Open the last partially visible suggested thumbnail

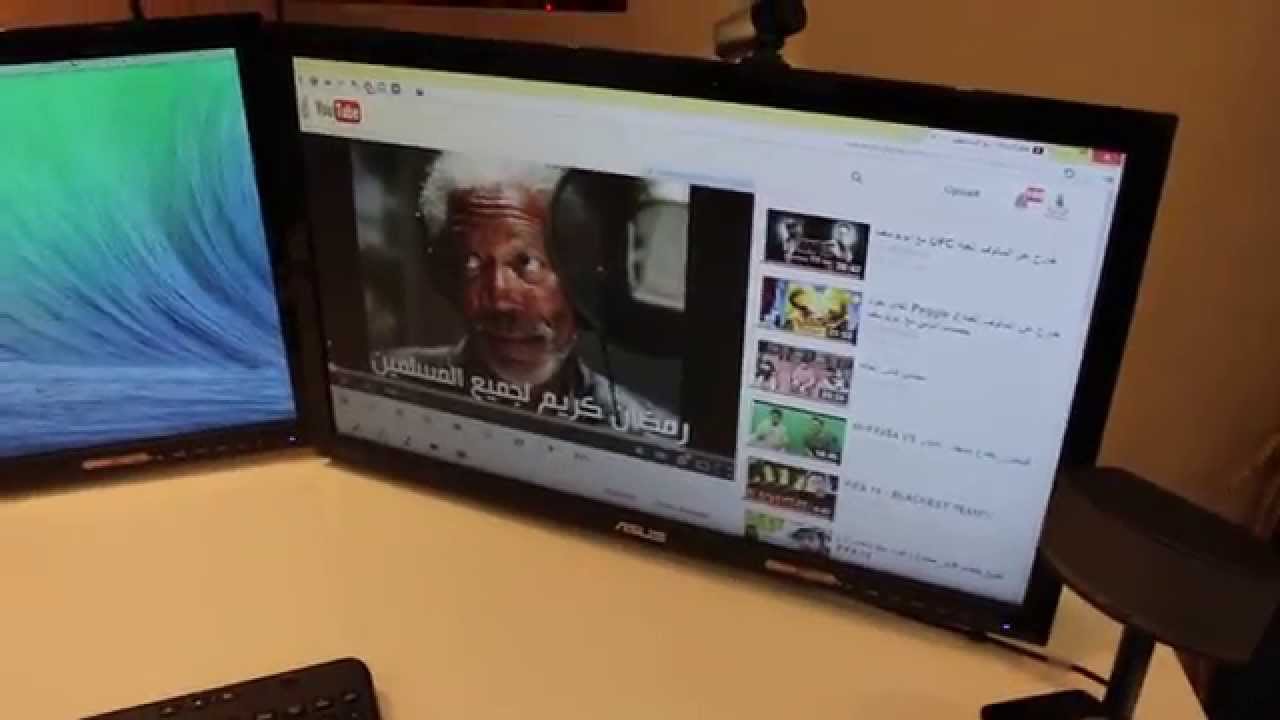(787, 534)
